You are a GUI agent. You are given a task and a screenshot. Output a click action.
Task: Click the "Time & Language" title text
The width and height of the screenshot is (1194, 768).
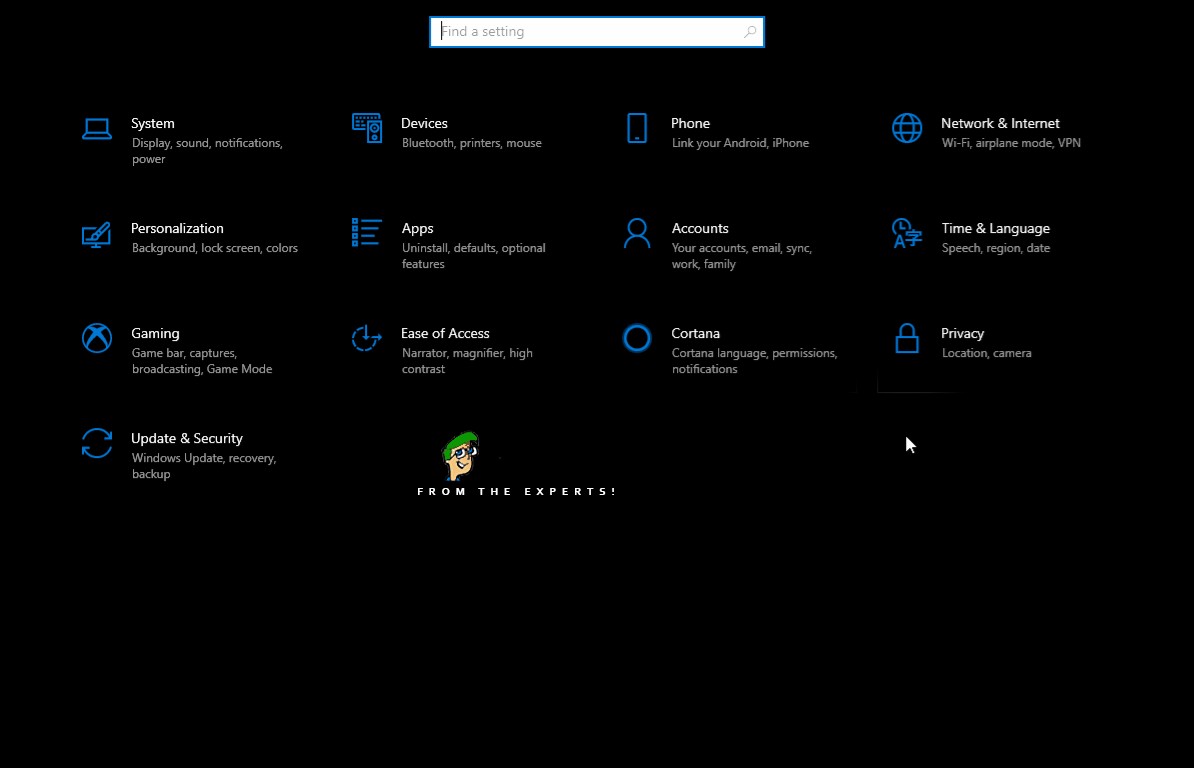pos(995,228)
